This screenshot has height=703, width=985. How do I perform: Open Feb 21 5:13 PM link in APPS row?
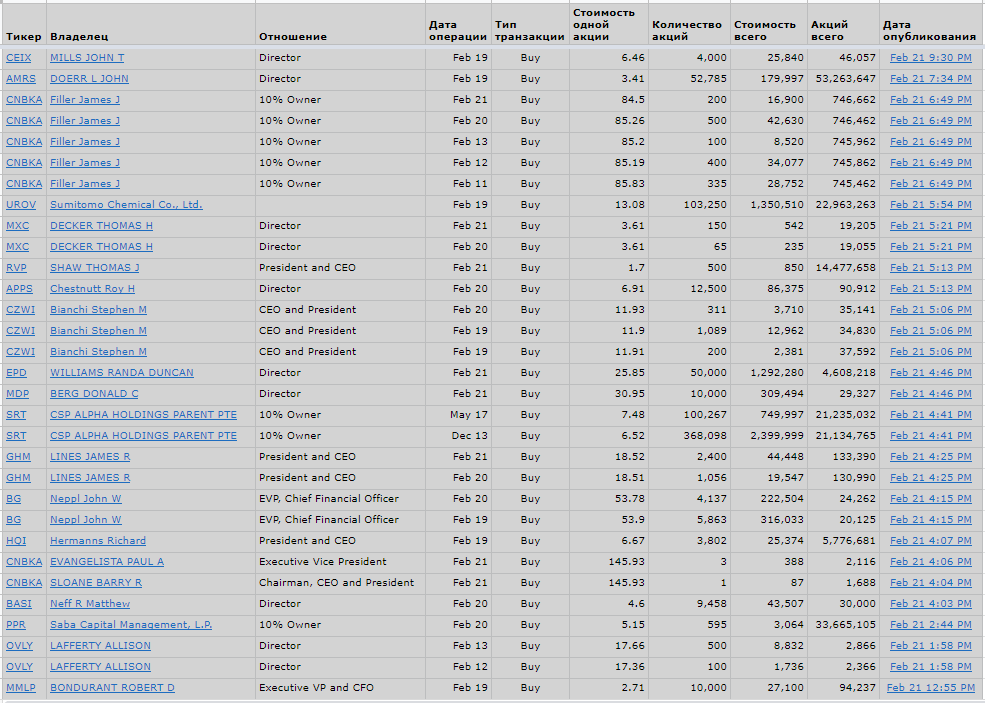[x=930, y=289]
